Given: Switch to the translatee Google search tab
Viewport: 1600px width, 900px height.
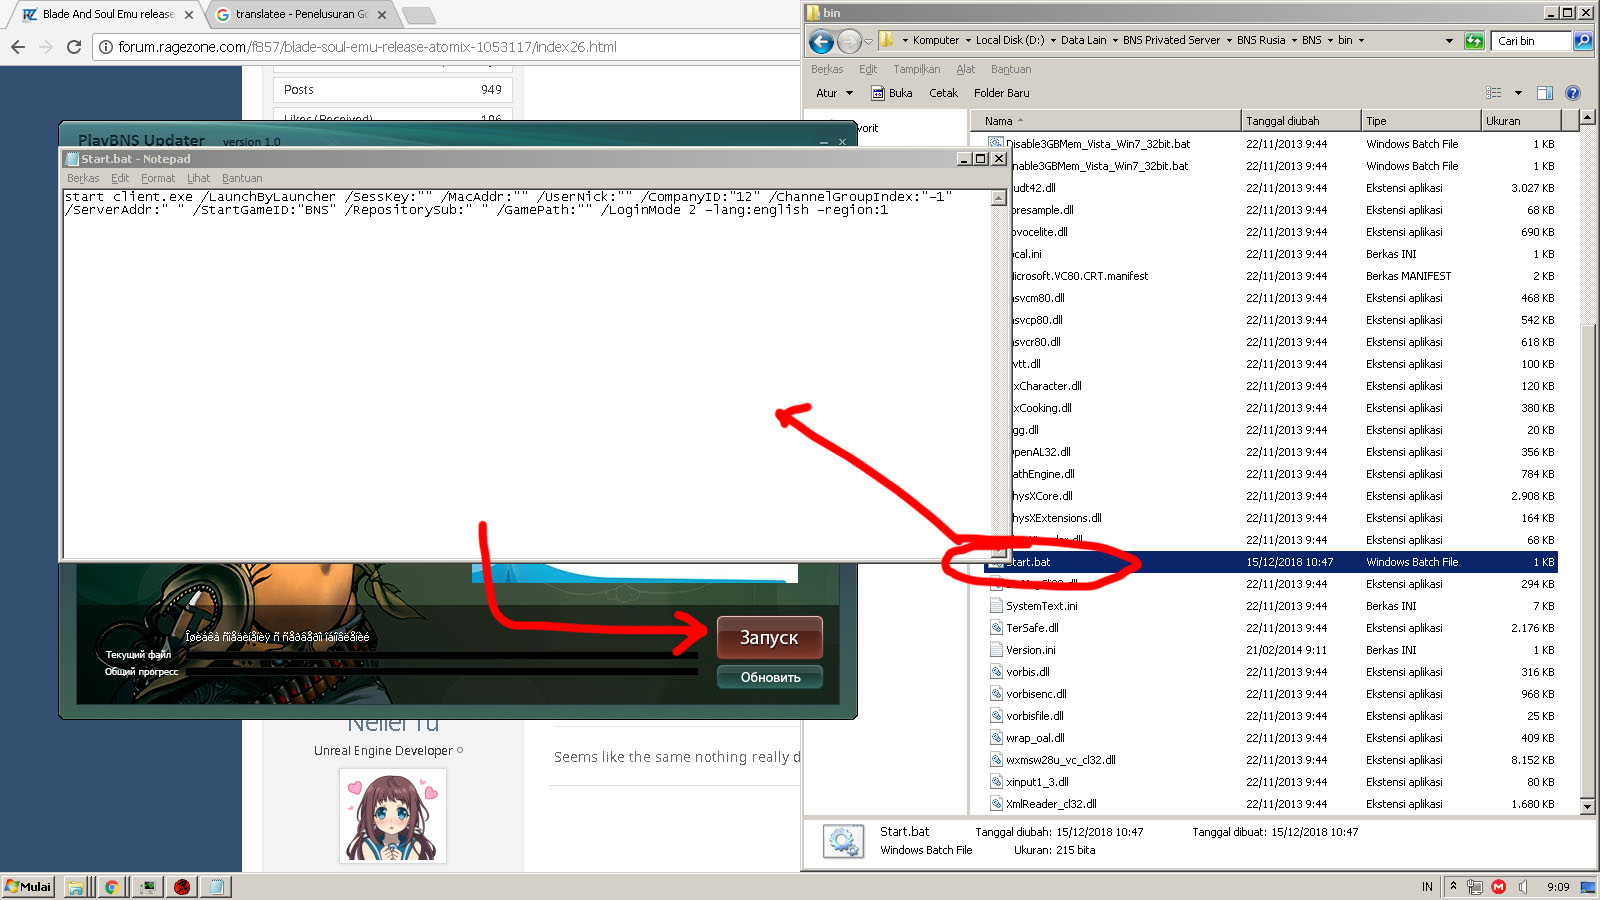Looking at the screenshot, I should coord(301,15).
